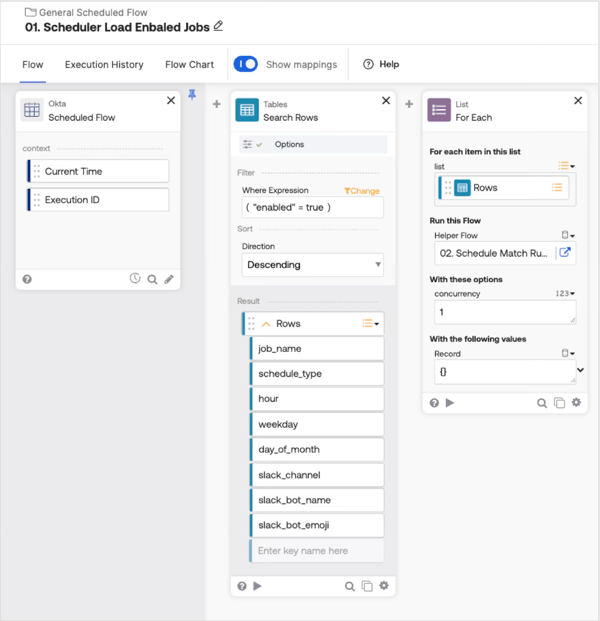Open helper flow 02 in new window
Viewport: 600px width, 621px height.
pyautogui.click(x=565, y=252)
